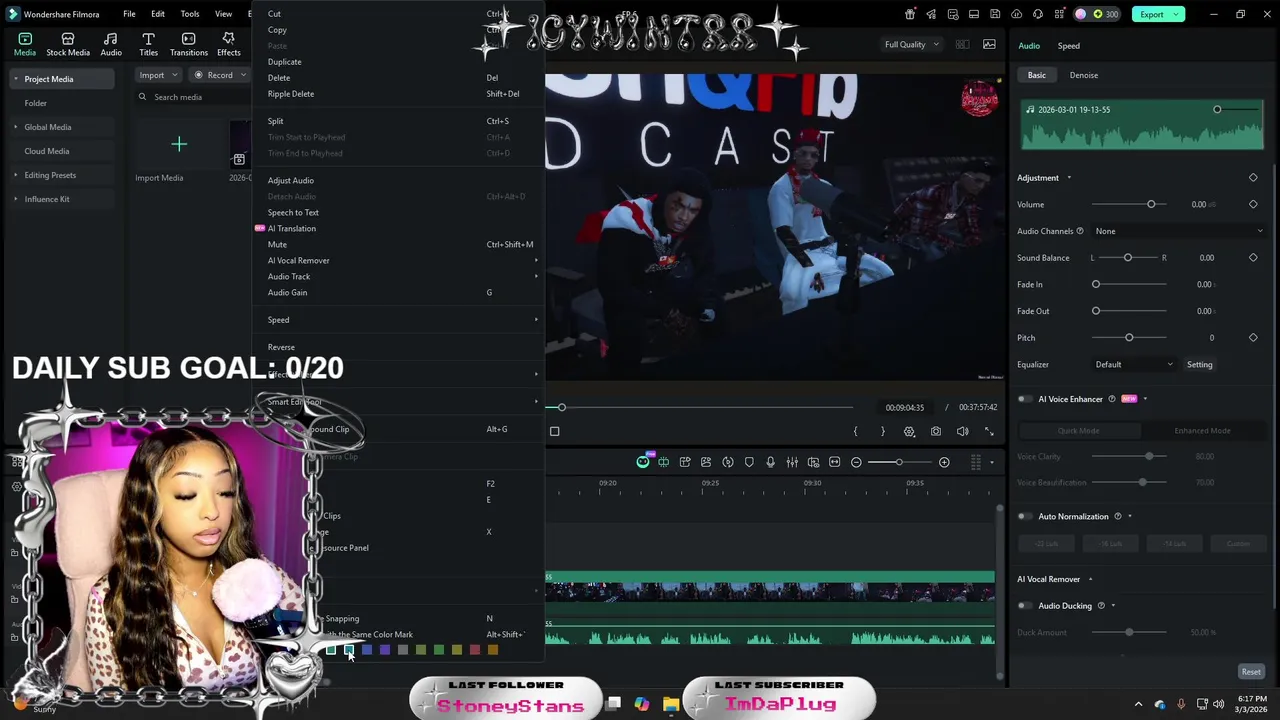1280x720 pixels.
Task: Click the timeline marker shield icon
Action: point(749,462)
